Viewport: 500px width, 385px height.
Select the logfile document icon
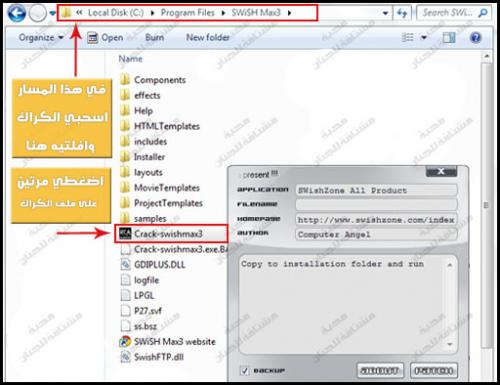[125, 280]
